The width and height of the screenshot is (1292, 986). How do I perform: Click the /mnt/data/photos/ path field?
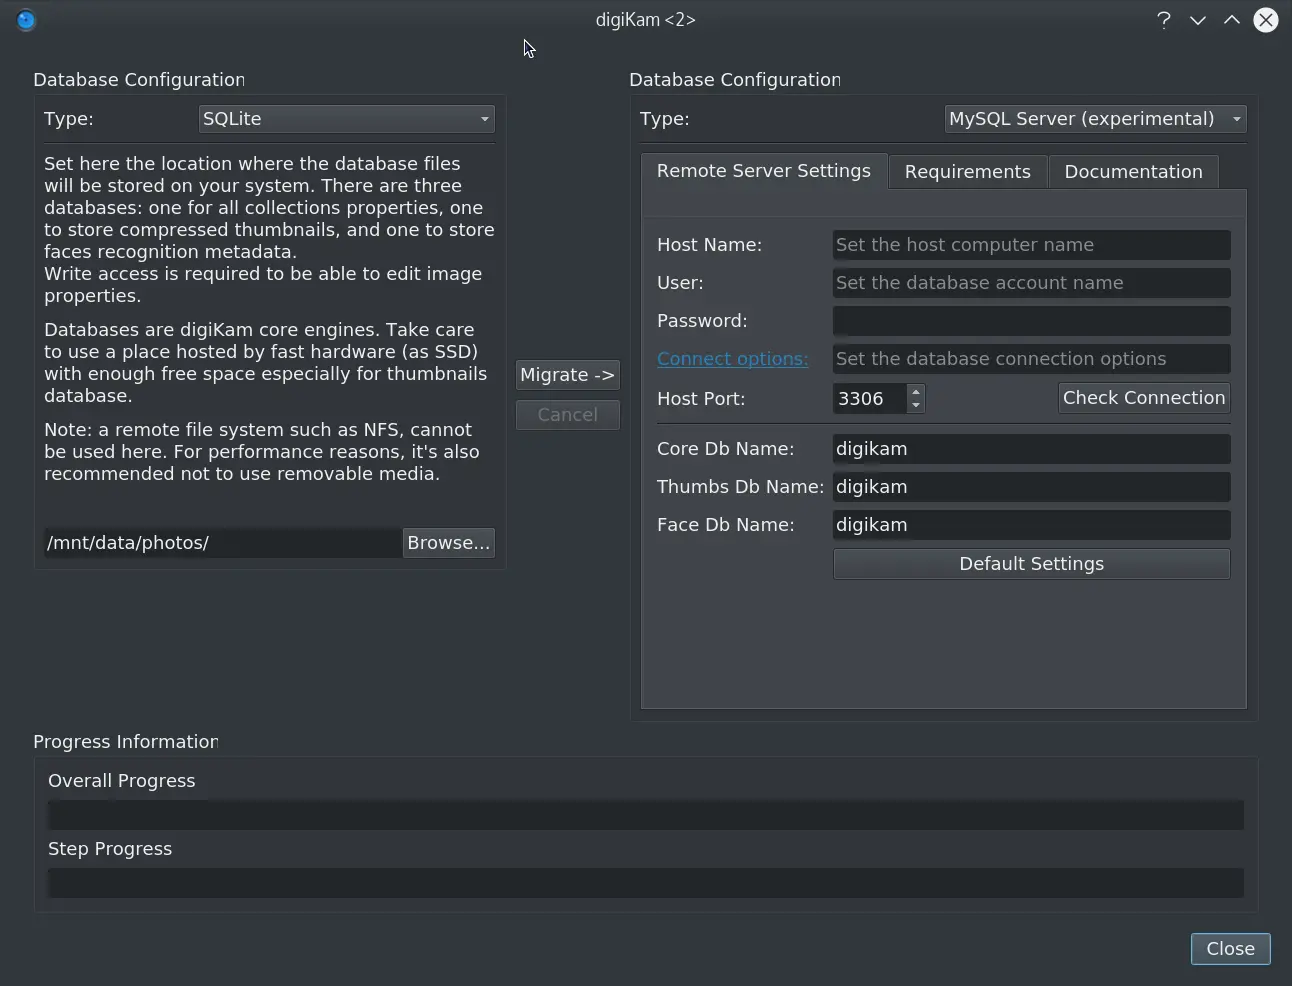click(222, 543)
